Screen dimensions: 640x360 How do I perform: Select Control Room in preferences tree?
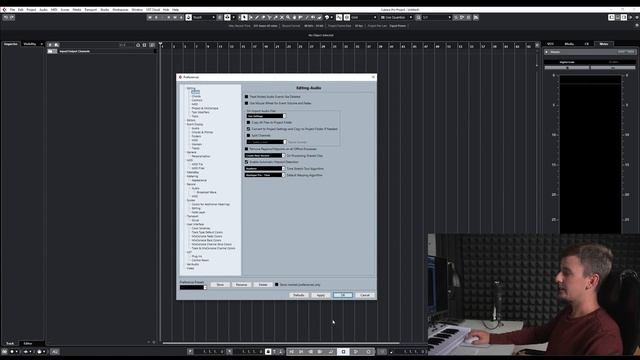click(200, 260)
